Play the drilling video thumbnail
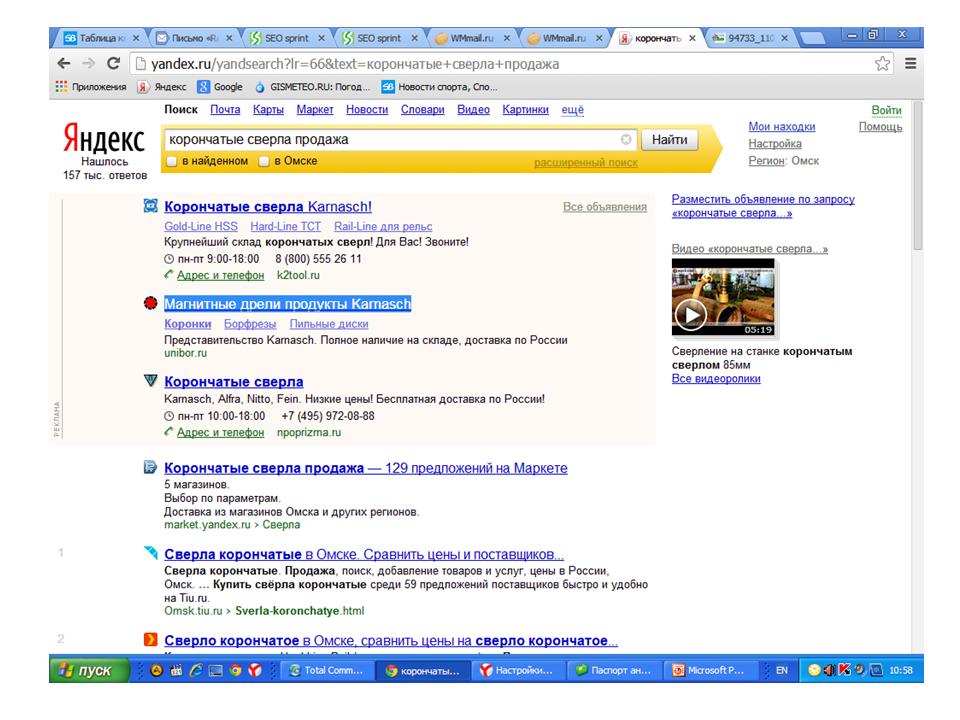Screen dimensions: 960x720 [x=723, y=297]
